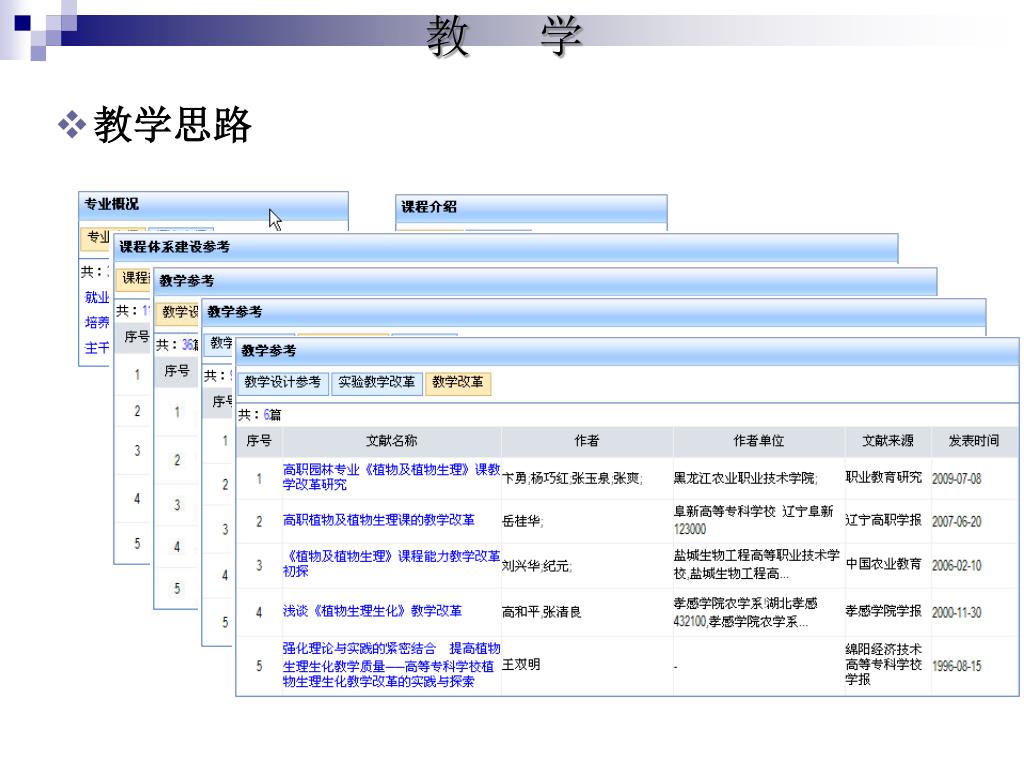Click the 序号 header in the front table
The height and width of the screenshot is (768, 1024).
point(259,441)
